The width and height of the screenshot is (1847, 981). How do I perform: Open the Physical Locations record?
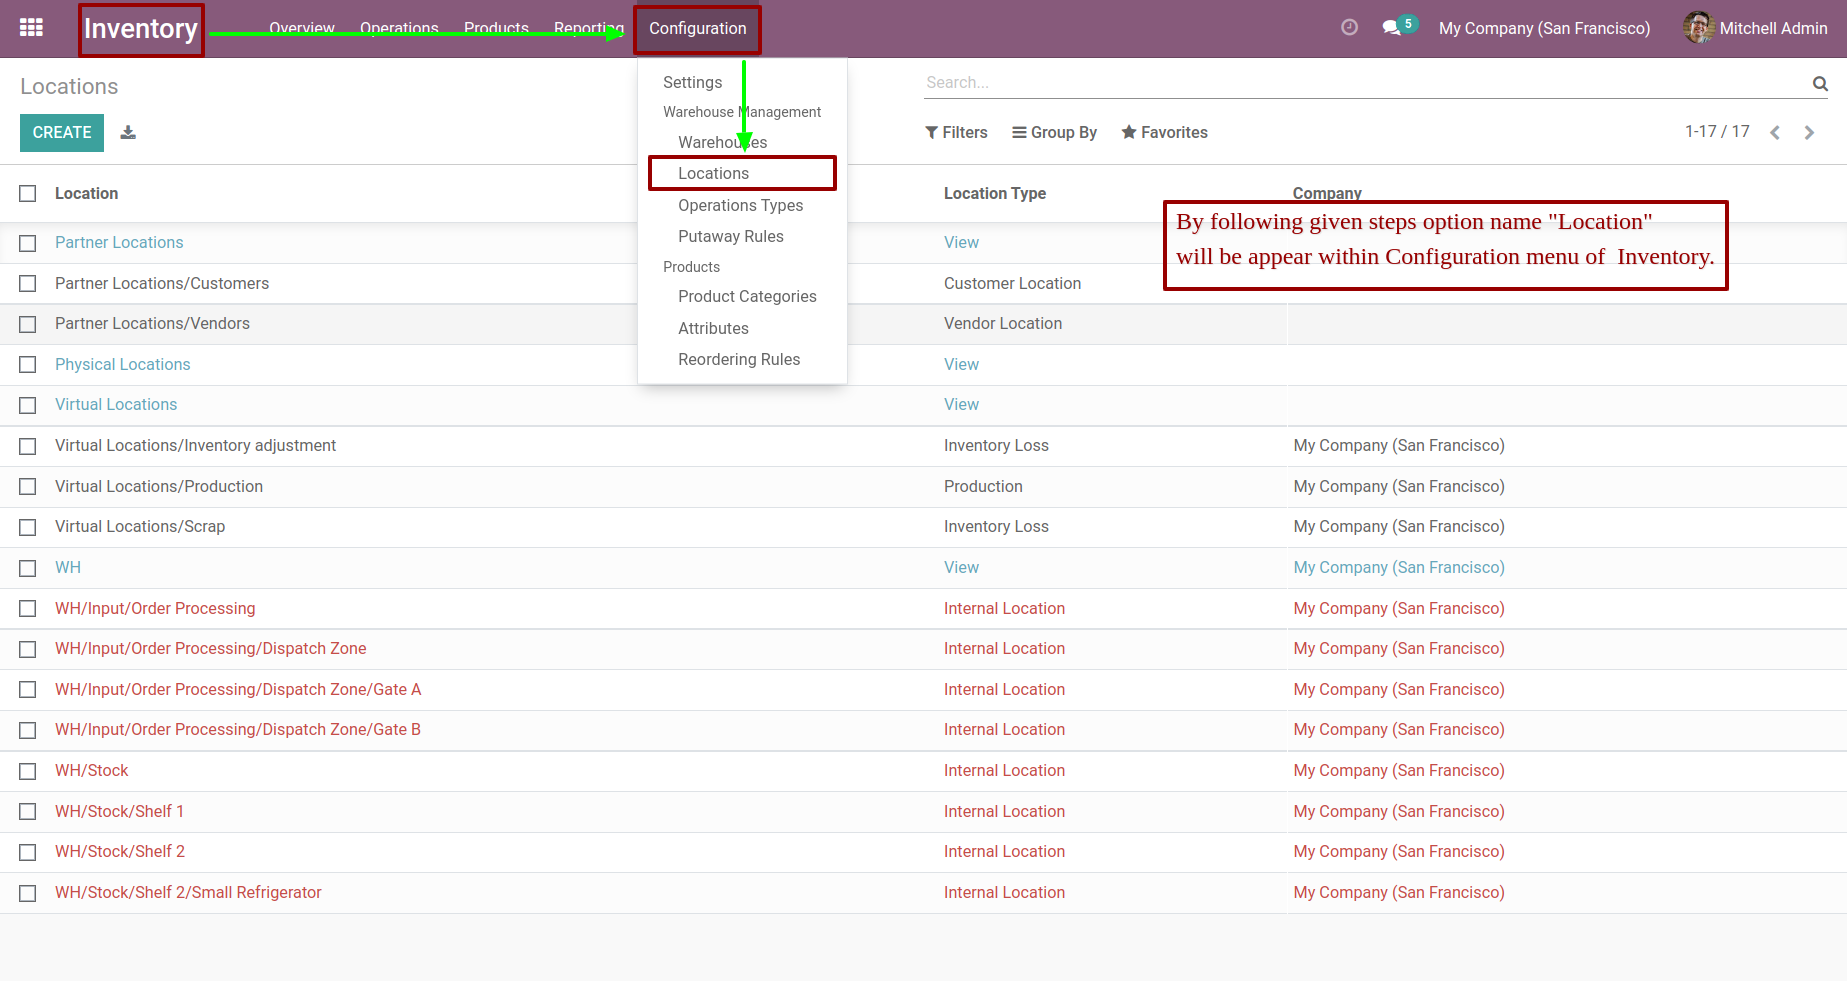tap(122, 364)
